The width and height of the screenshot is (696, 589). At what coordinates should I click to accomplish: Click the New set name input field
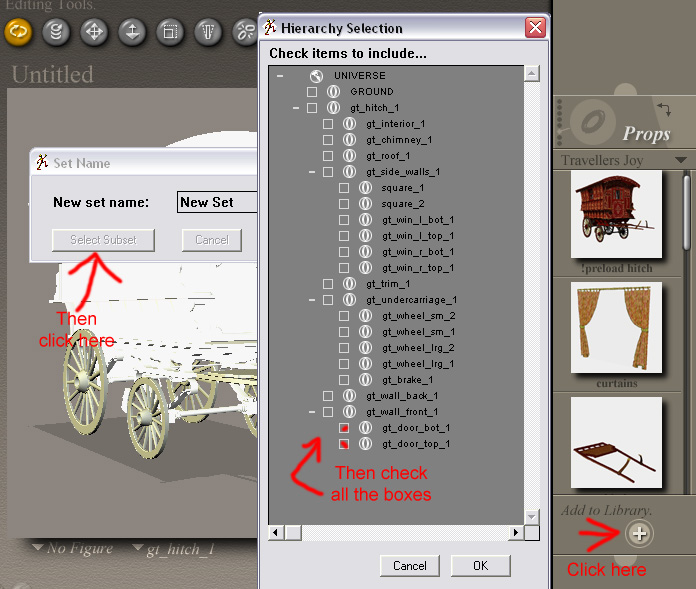217,202
